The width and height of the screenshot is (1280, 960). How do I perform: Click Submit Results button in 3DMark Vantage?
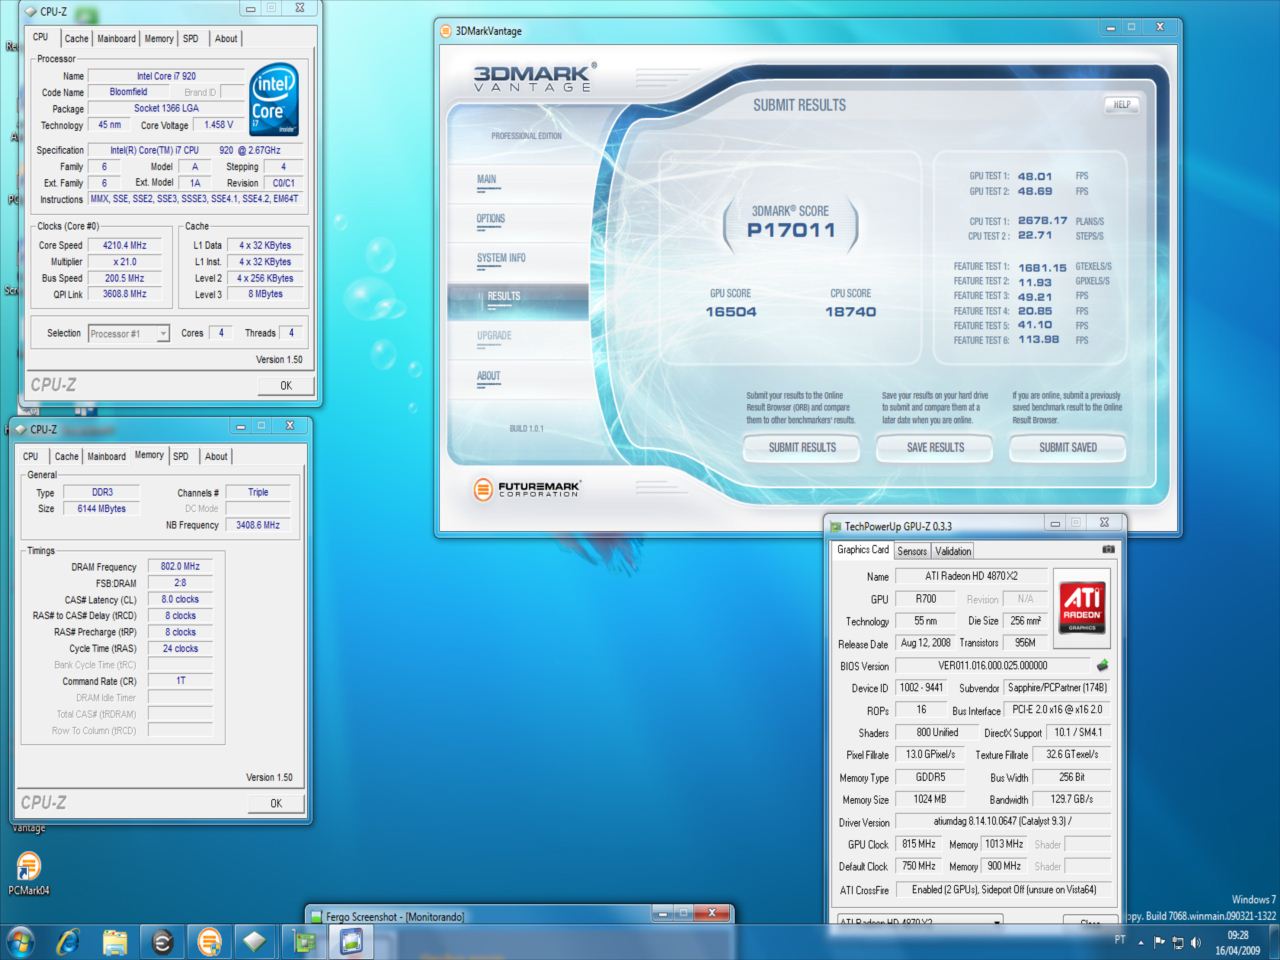coord(802,448)
